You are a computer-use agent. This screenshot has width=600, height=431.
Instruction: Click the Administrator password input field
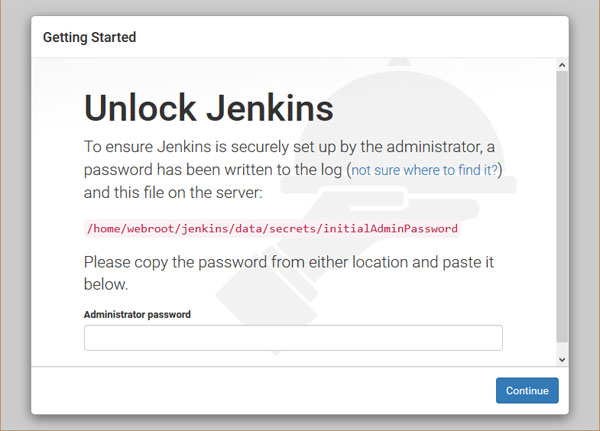293,338
